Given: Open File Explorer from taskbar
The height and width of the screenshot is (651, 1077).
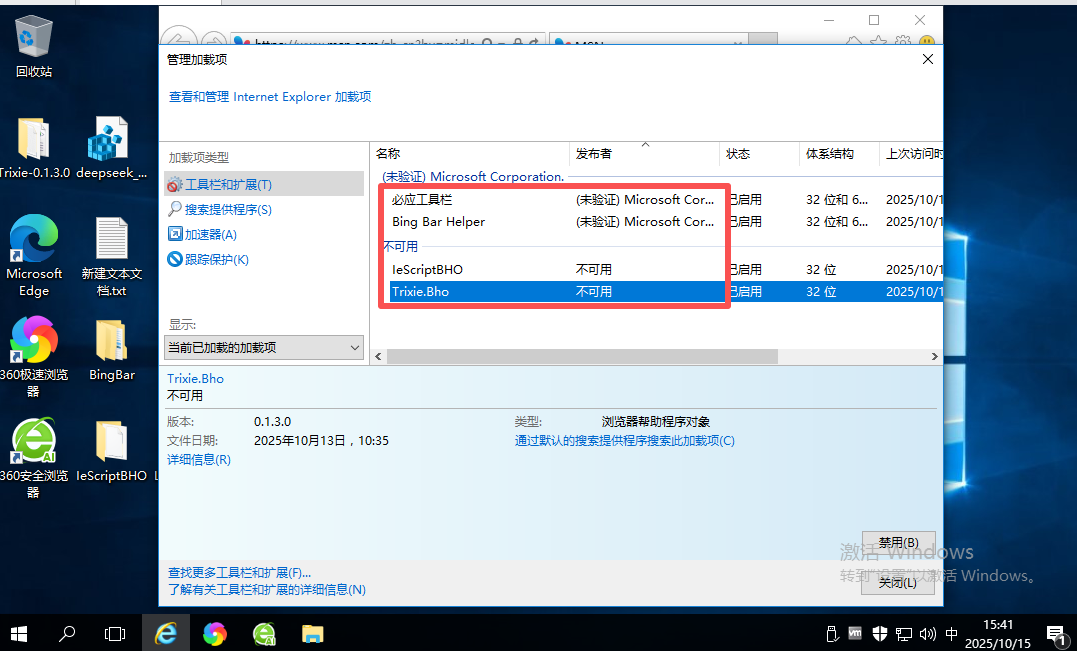Looking at the screenshot, I should pyautogui.click(x=313, y=633).
